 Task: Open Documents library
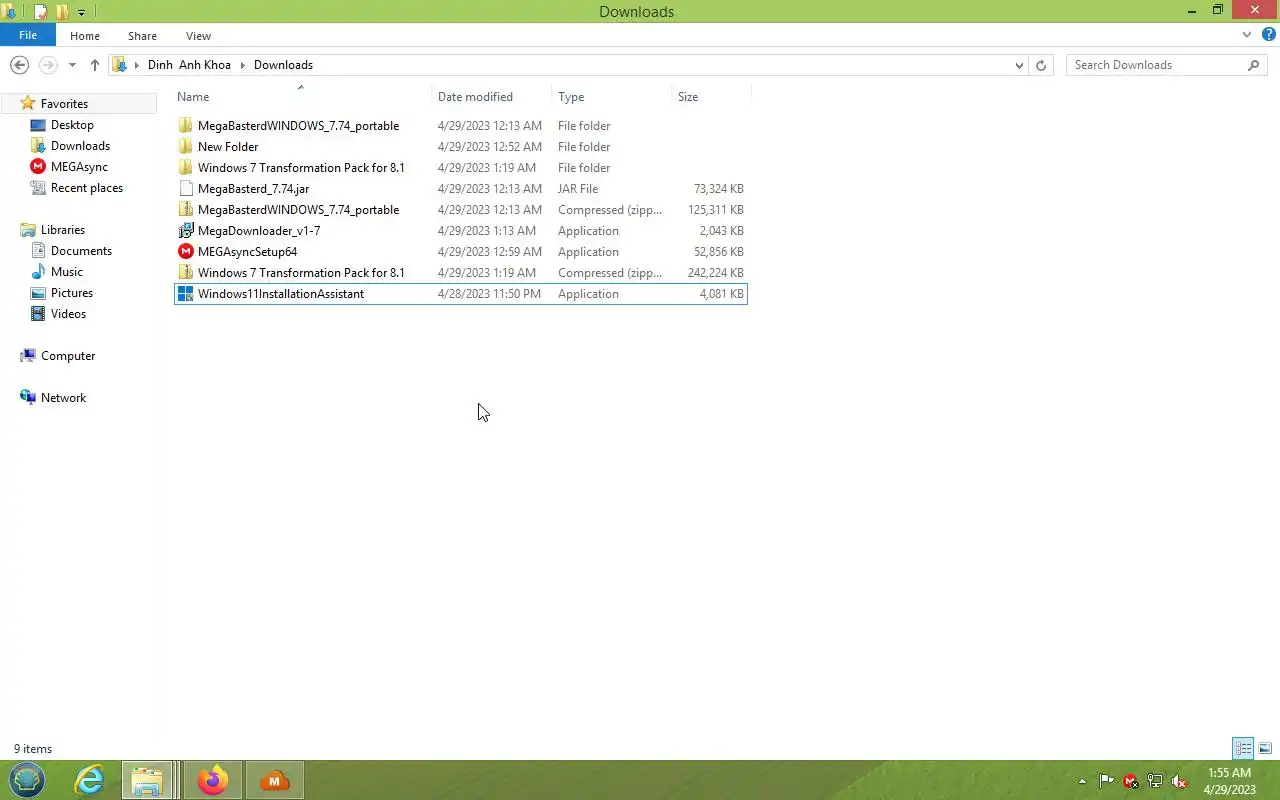[81, 251]
